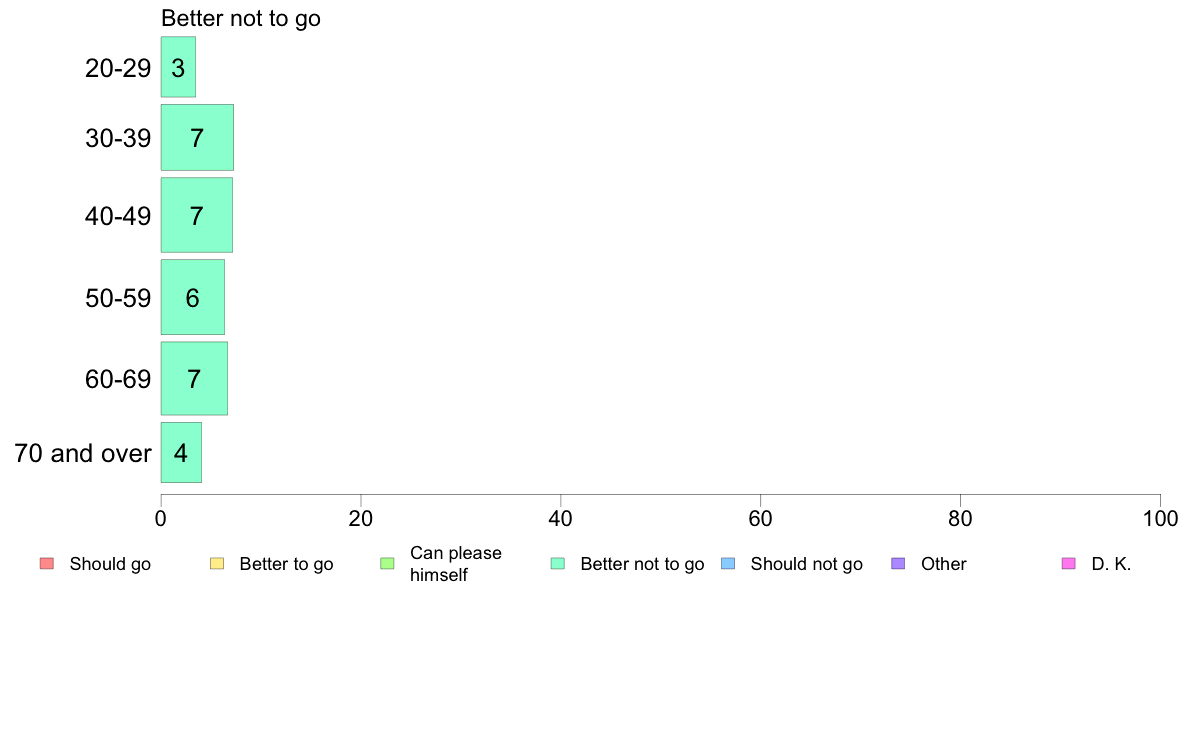The width and height of the screenshot is (1188, 736).
Task: Click the 100 tick on x-axis
Action: pyautogui.click(x=1160, y=518)
